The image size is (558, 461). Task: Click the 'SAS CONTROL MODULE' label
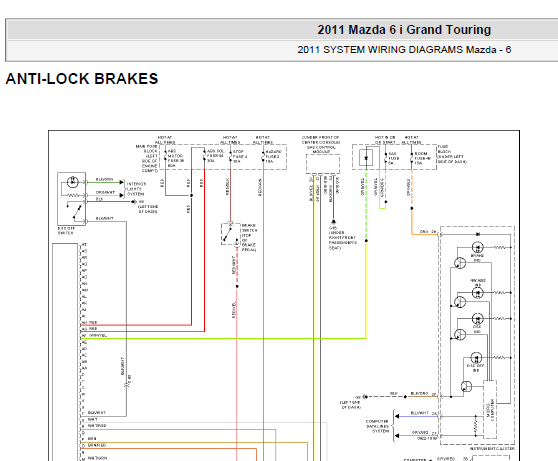321,149
